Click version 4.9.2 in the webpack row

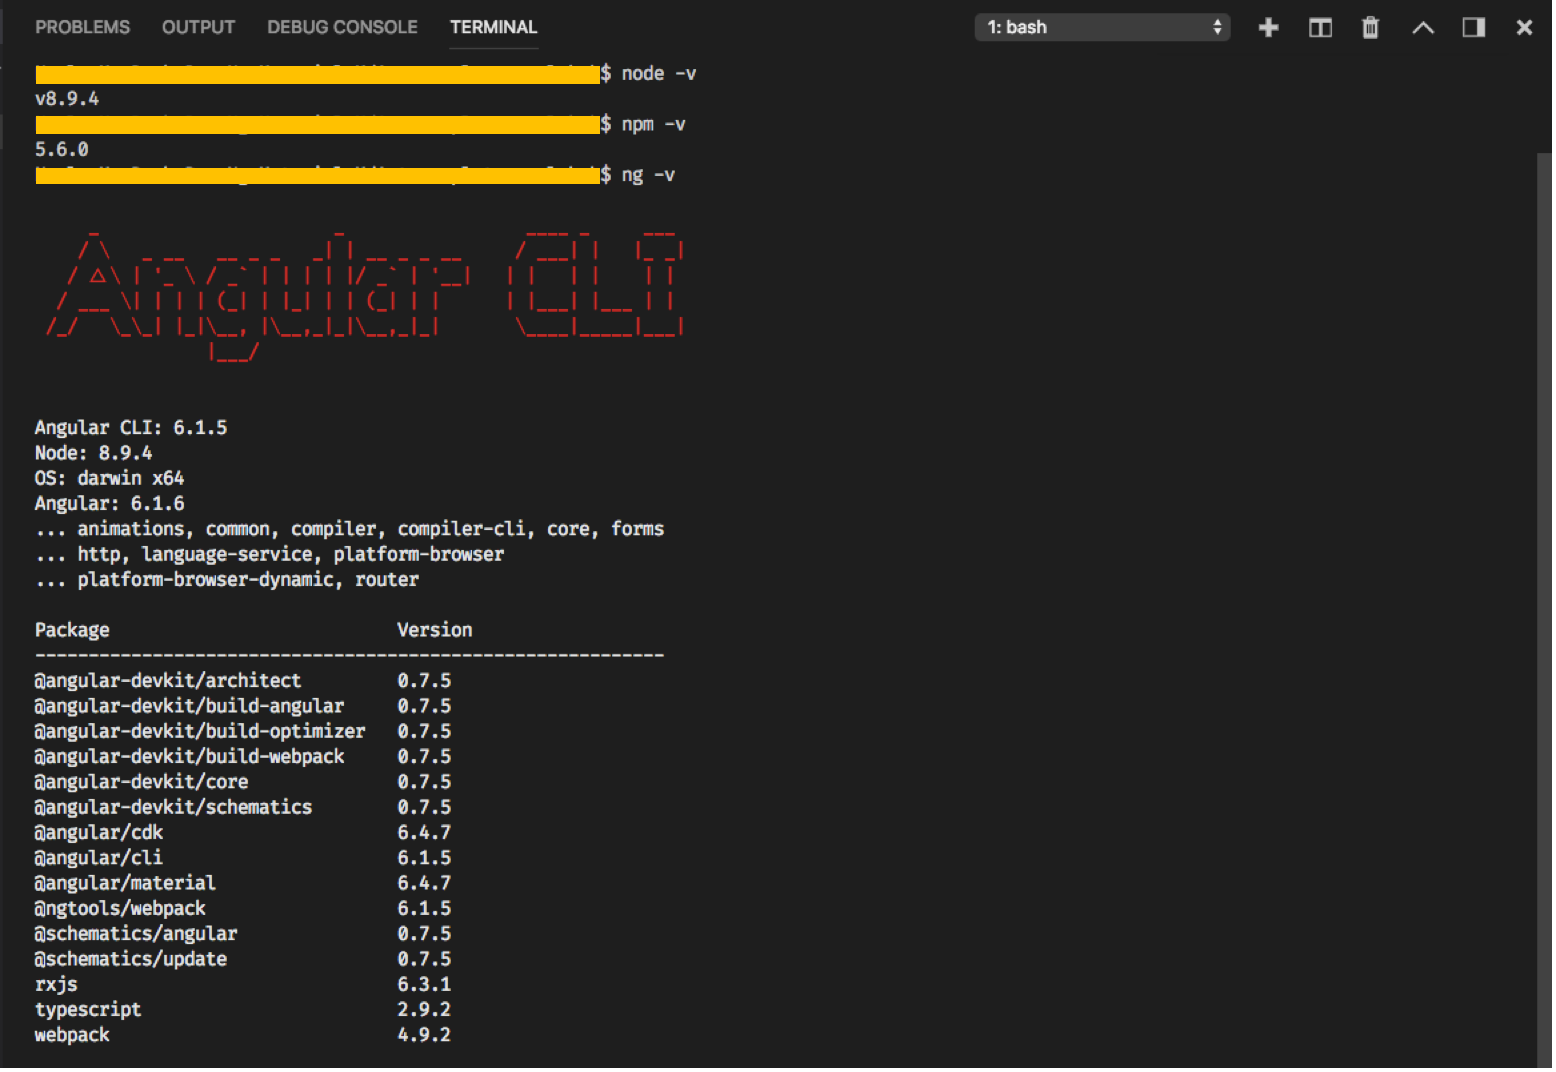(424, 1035)
